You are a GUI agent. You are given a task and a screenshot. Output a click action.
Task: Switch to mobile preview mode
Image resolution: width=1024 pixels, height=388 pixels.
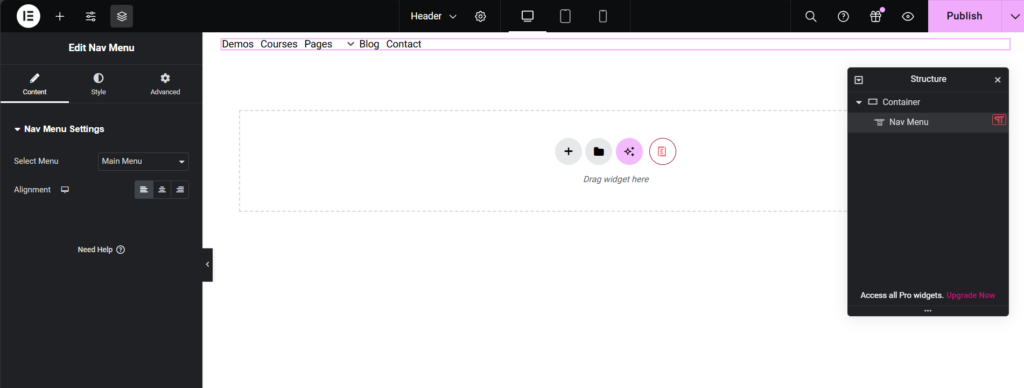[x=603, y=16]
